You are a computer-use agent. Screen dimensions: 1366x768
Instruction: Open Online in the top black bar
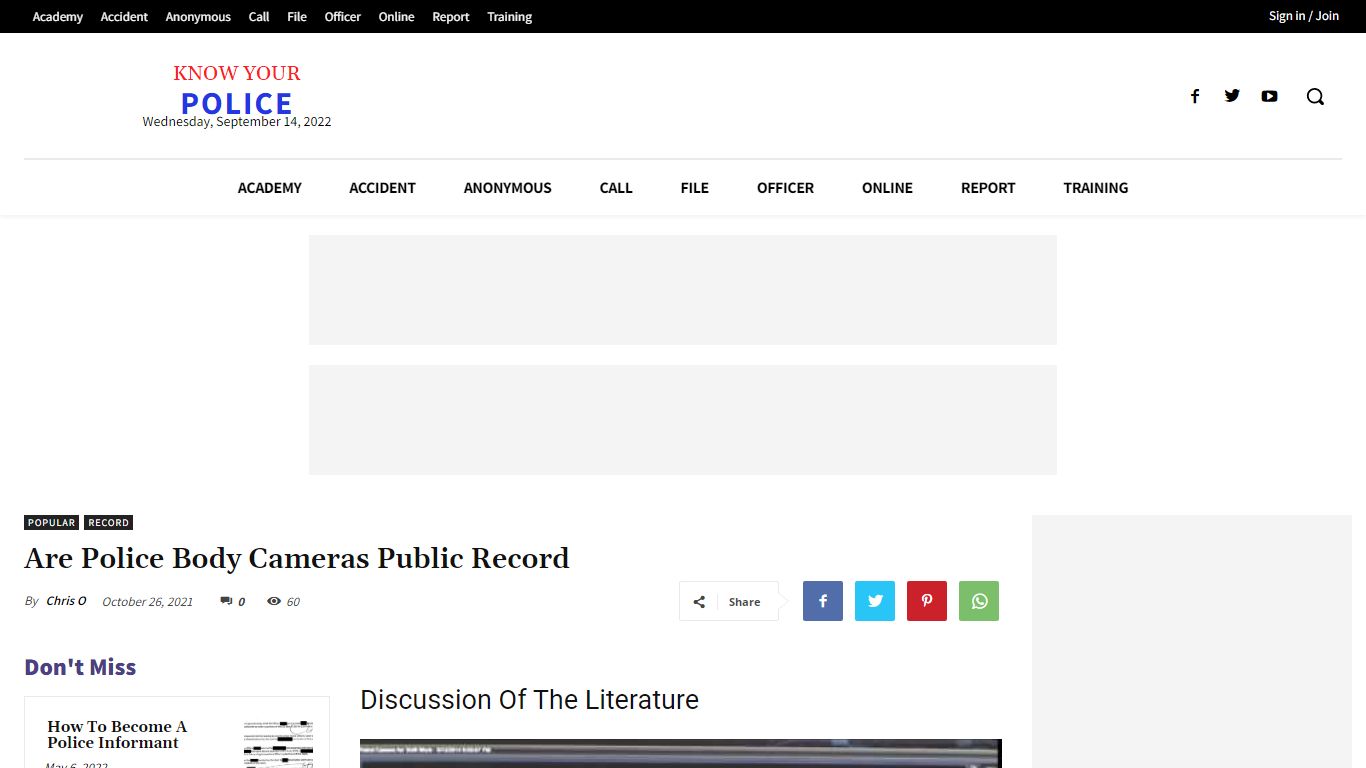click(396, 17)
